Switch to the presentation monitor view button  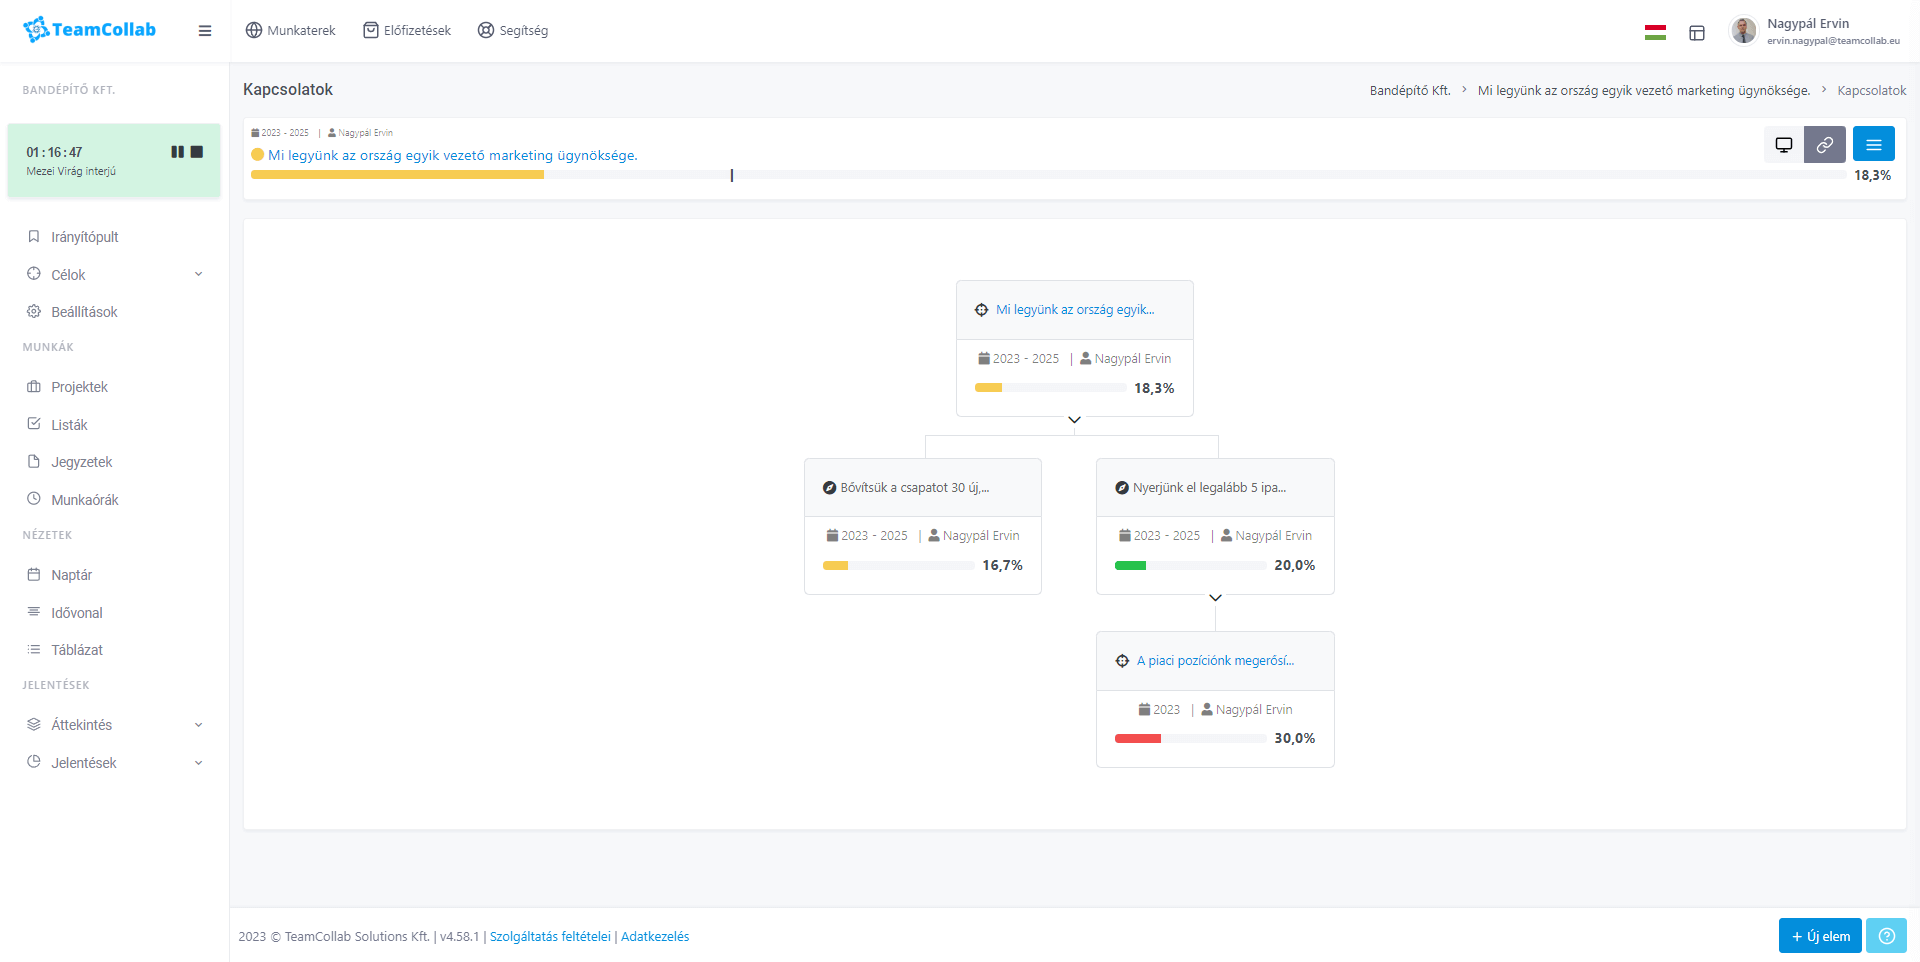tap(1783, 145)
